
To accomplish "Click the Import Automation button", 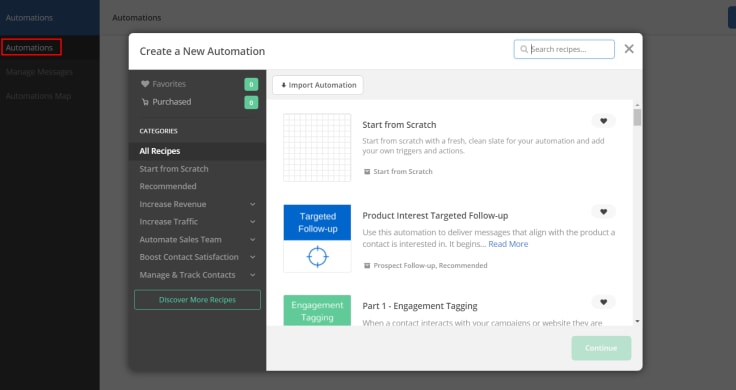I will click(x=318, y=85).
